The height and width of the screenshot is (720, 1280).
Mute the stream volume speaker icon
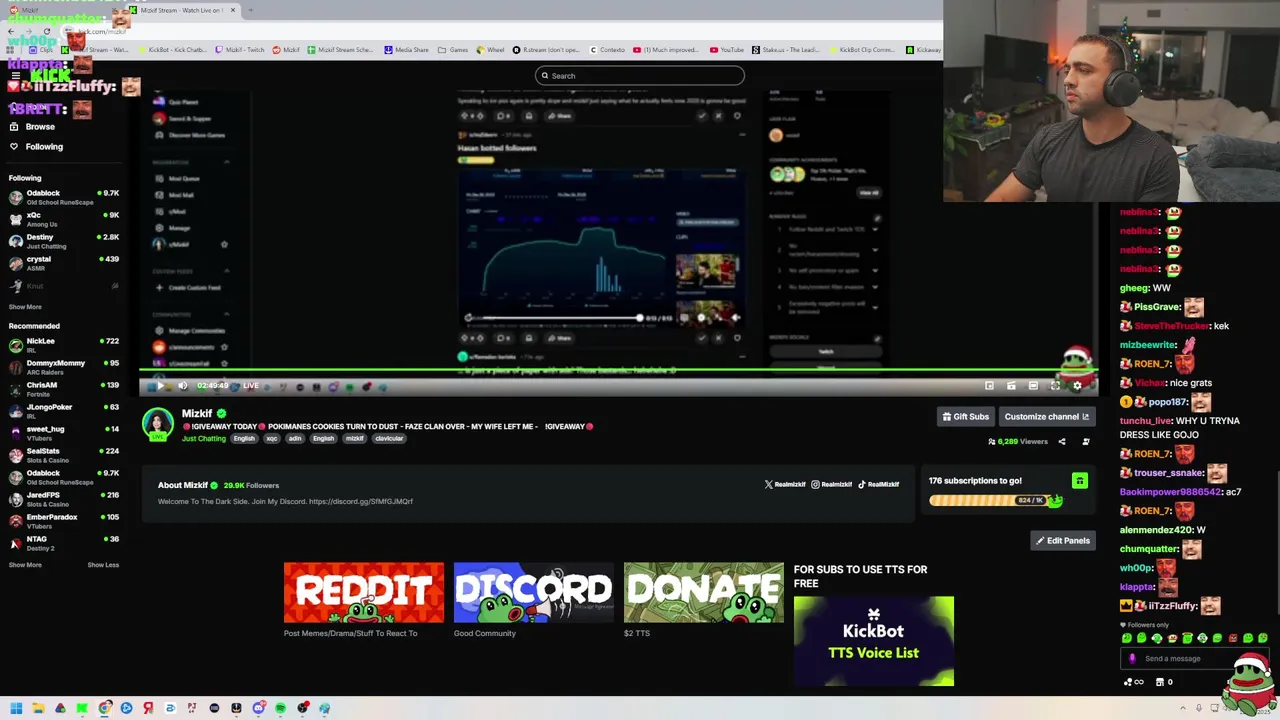[182, 386]
